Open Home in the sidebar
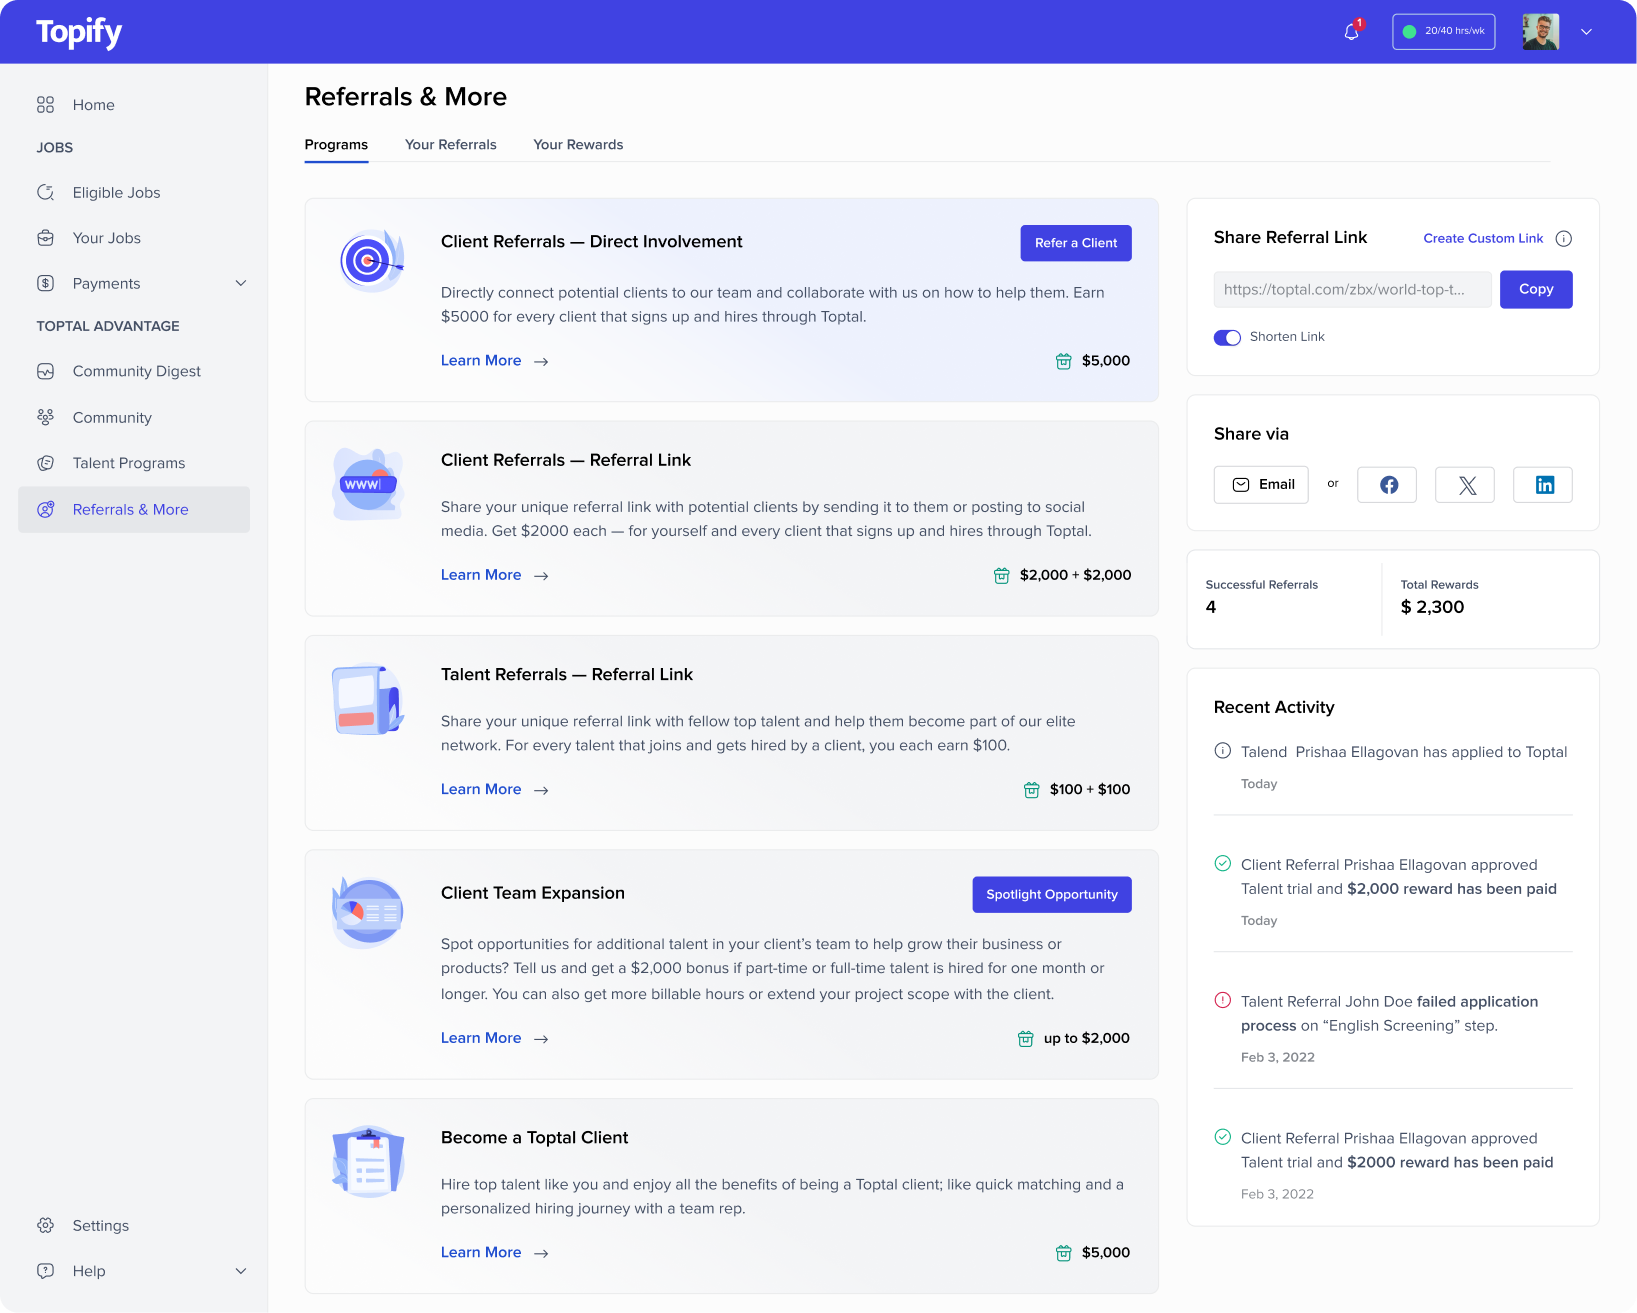Image resolution: width=1637 pixels, height=1313 pixels. (134, 105)
